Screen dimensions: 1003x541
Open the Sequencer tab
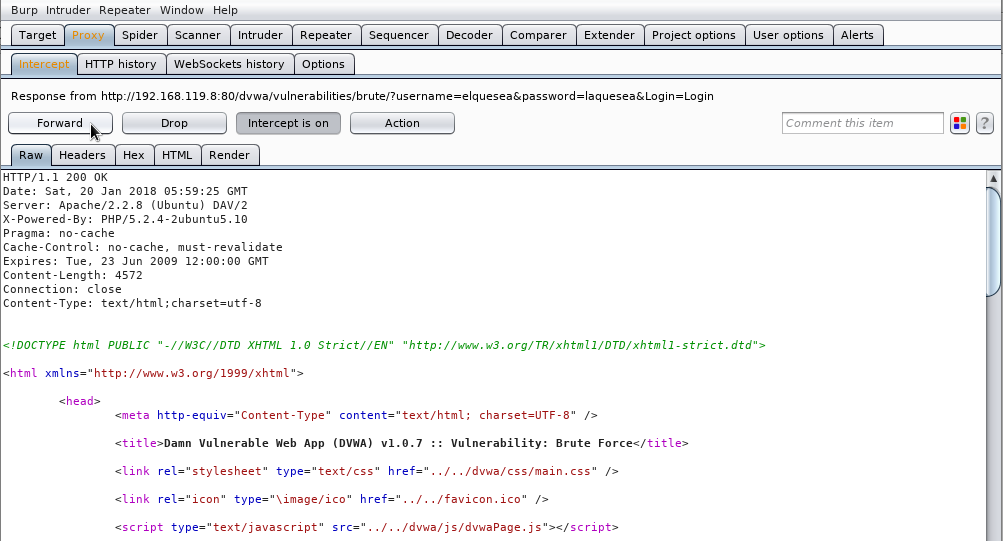399,35
